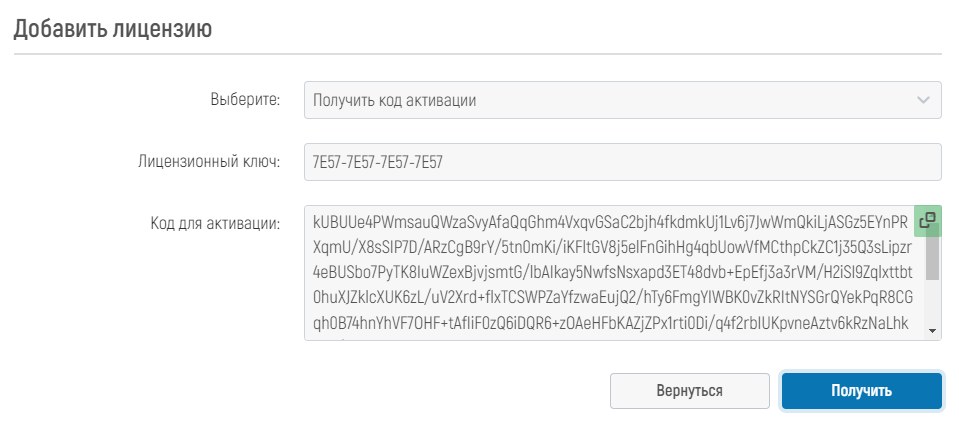Focus the Лицензионный ключ field showing 7E57-7E57-7E57-7E57
The height and width of the screenshot is (422, 959).
click(x=623, y=162)
